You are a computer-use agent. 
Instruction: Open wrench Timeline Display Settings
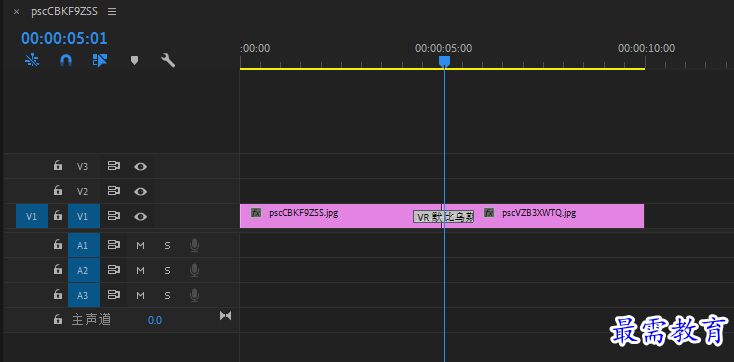(x=168, y=60)
